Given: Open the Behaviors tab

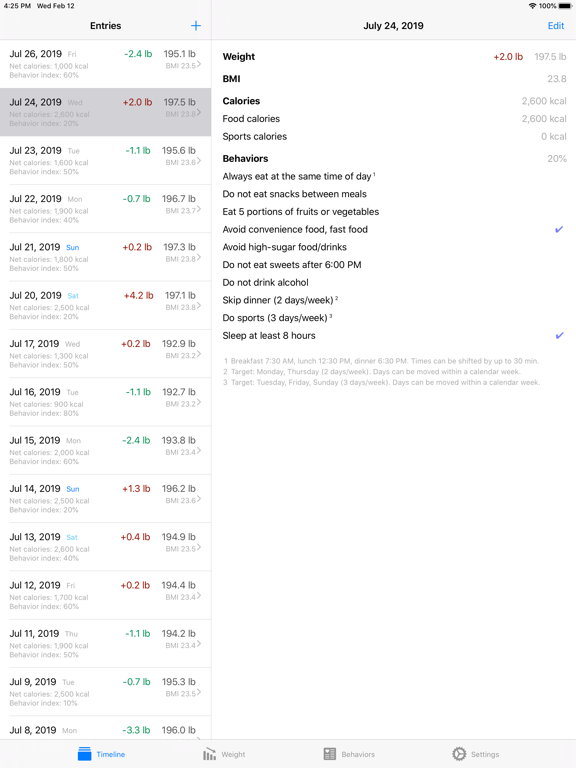Looking at the screenshot, I should [x=349, y=754].
